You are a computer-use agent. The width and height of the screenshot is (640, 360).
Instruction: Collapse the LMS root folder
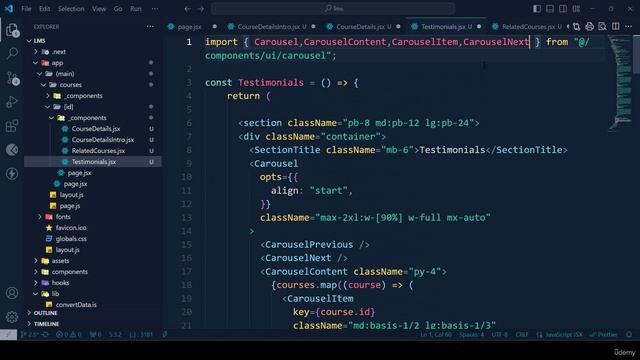(29, 41)
